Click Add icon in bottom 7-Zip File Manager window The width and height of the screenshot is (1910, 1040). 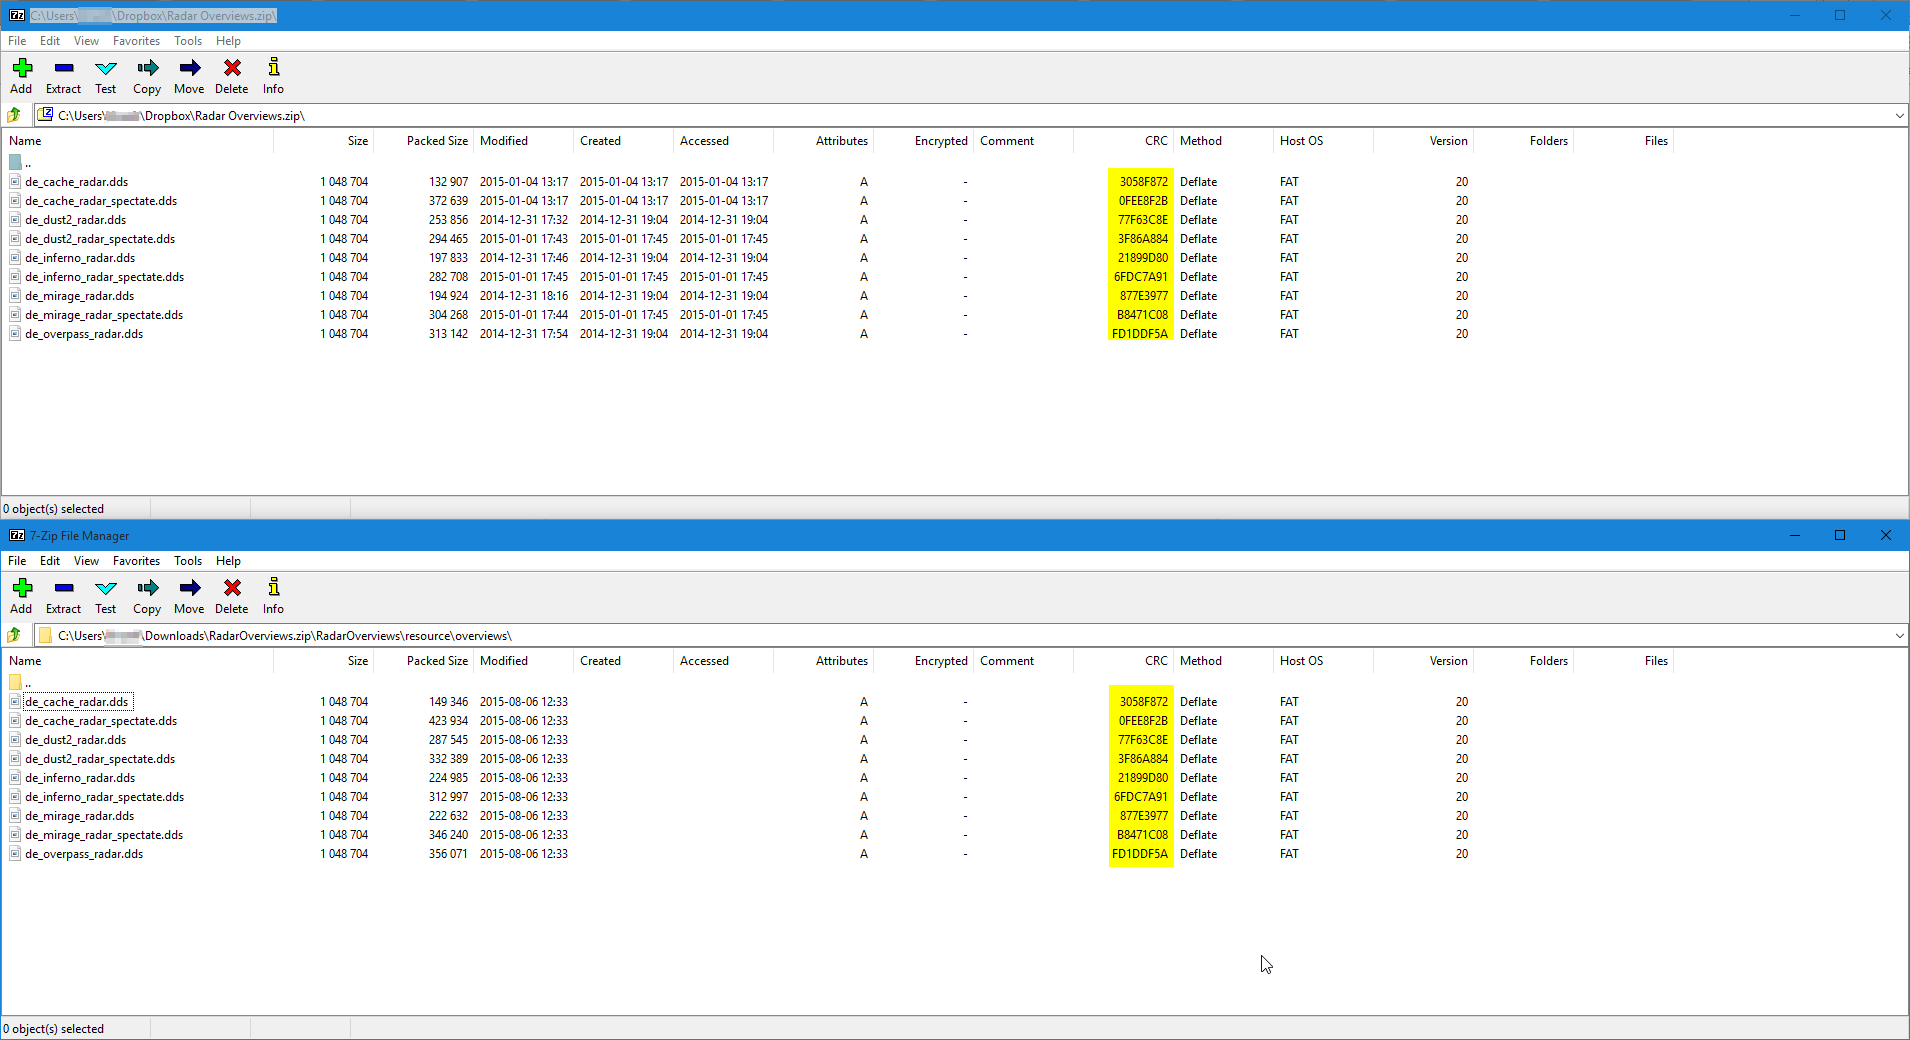[22, 588]
